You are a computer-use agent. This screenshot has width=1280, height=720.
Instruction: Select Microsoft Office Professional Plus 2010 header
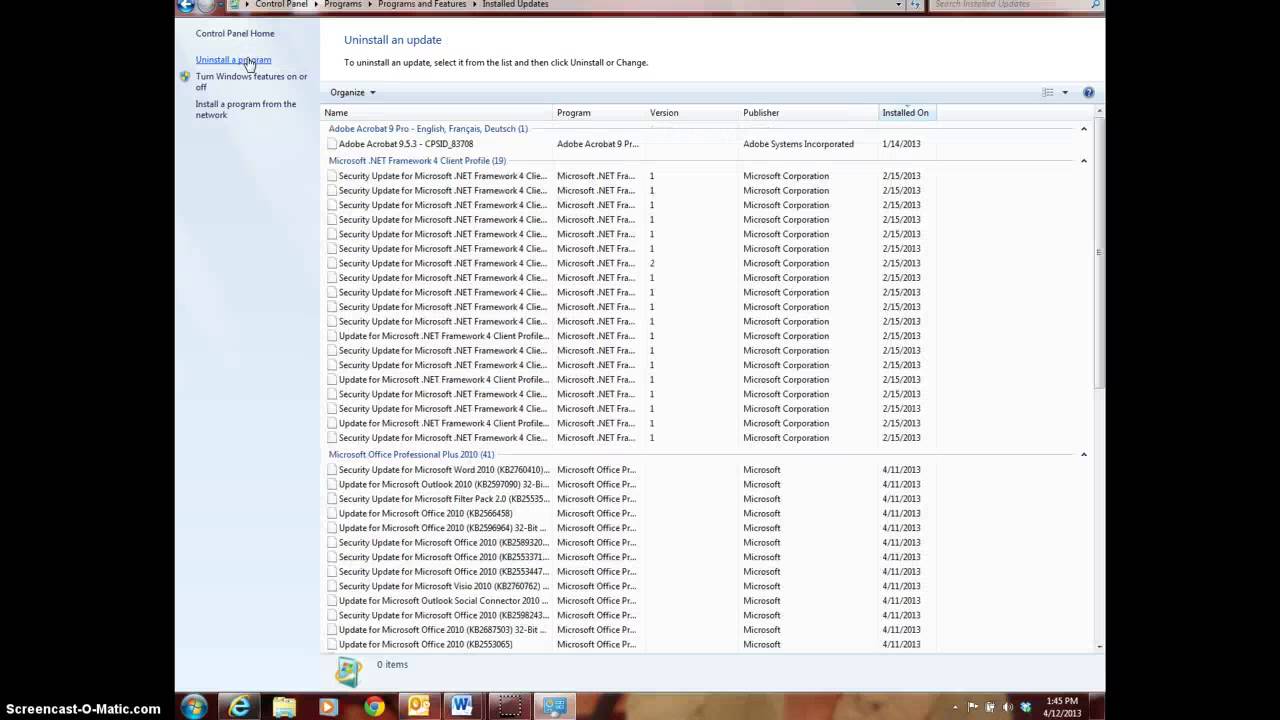pos(411,455)
